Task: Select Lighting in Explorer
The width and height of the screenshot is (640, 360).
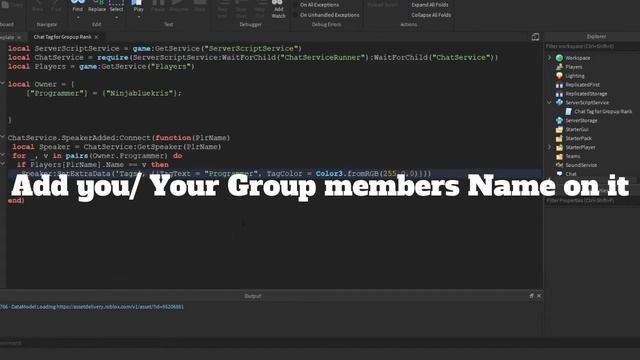Action: [x=575, y=76]
